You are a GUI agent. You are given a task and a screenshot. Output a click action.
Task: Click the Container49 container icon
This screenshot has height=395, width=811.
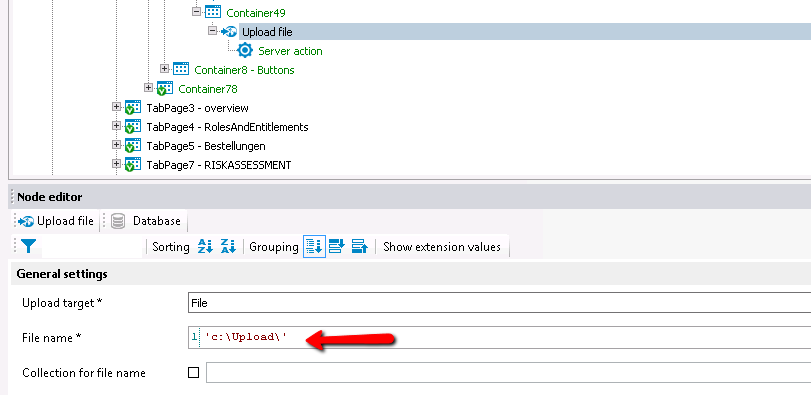pyautogui.click(x=213, y=12)
